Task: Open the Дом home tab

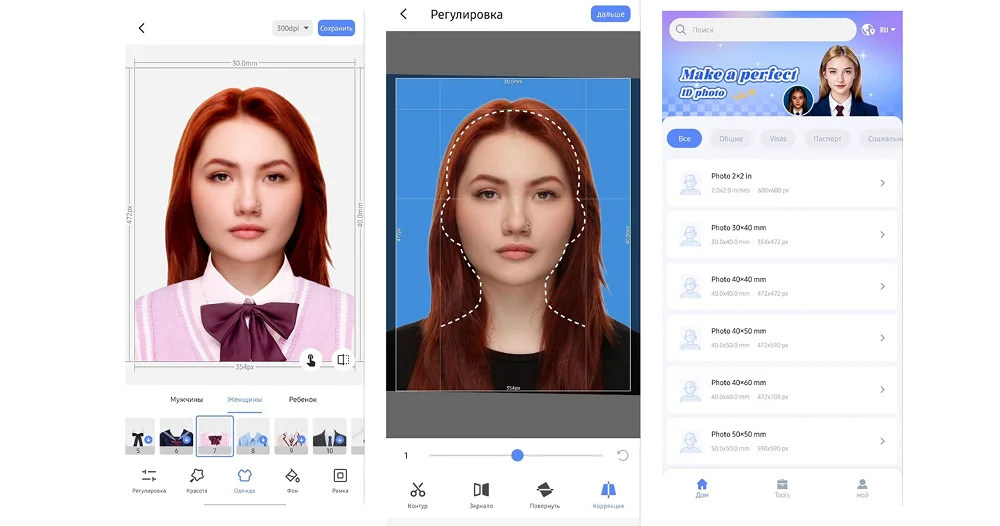Action: pyautogui.click(x=702, y=488)
